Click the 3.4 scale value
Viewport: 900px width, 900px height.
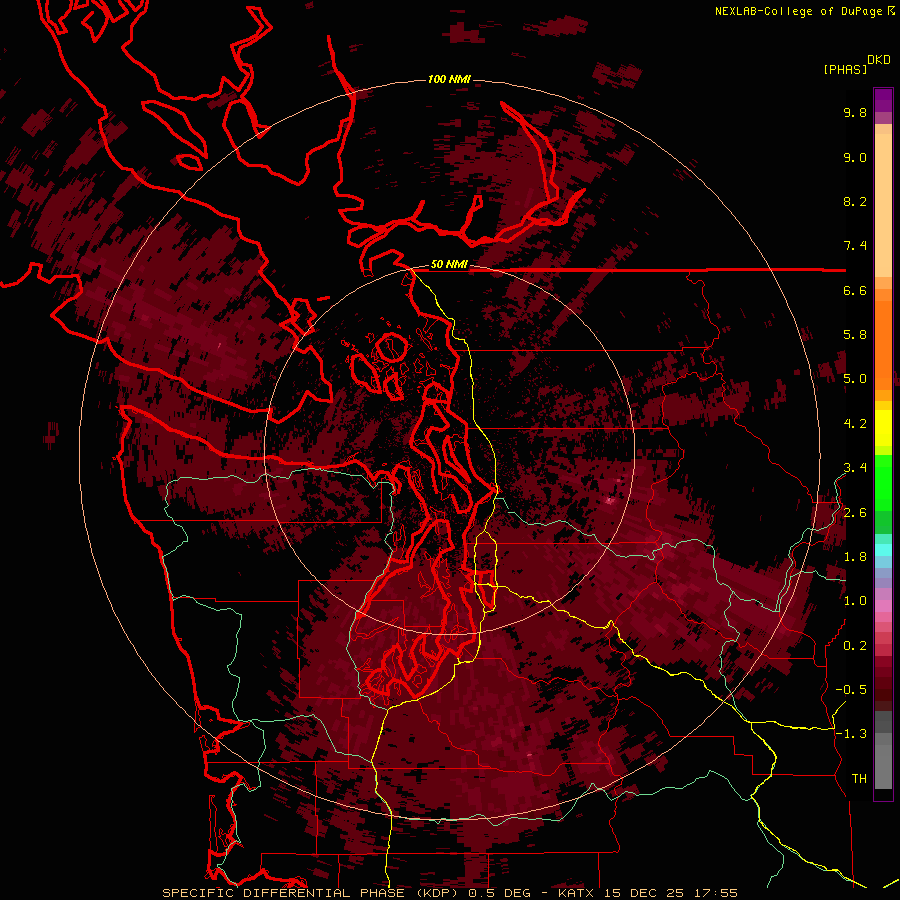coord(855,468)
